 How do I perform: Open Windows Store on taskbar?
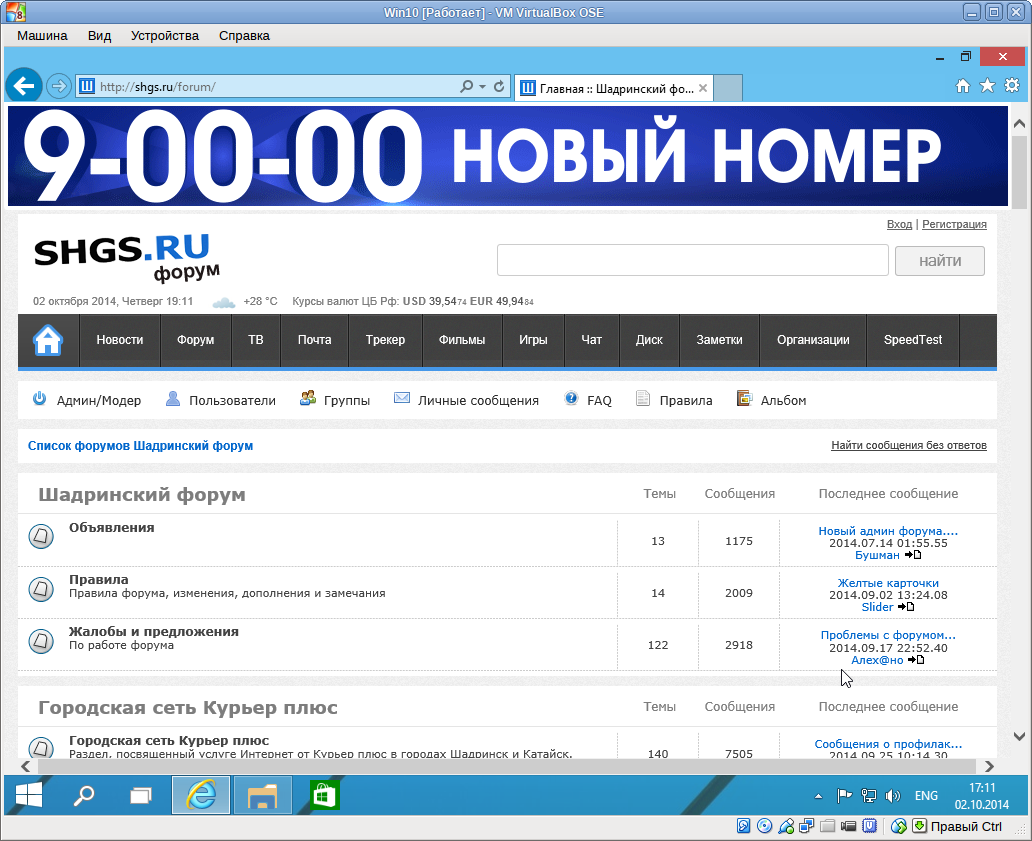324,795
